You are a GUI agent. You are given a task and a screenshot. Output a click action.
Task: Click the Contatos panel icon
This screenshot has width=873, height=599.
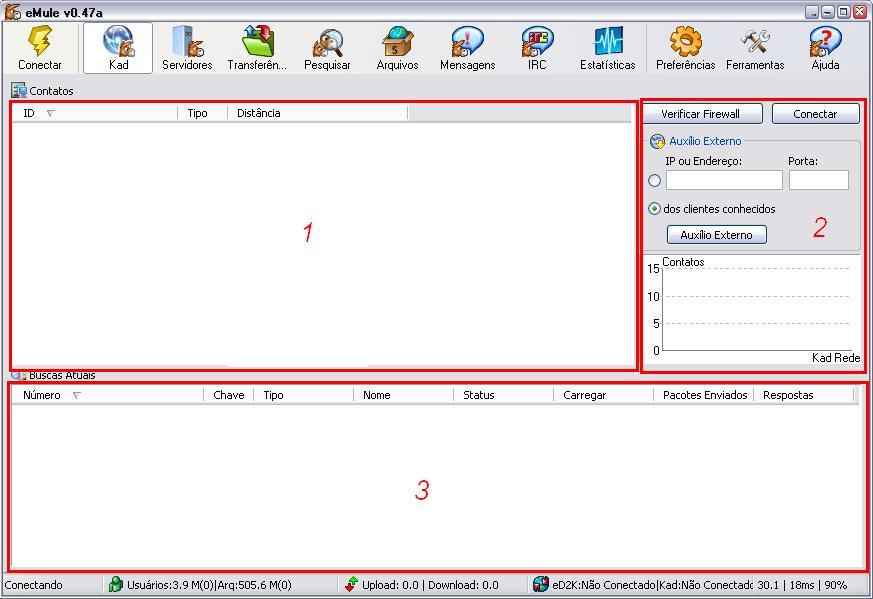(x=18, y=90)
